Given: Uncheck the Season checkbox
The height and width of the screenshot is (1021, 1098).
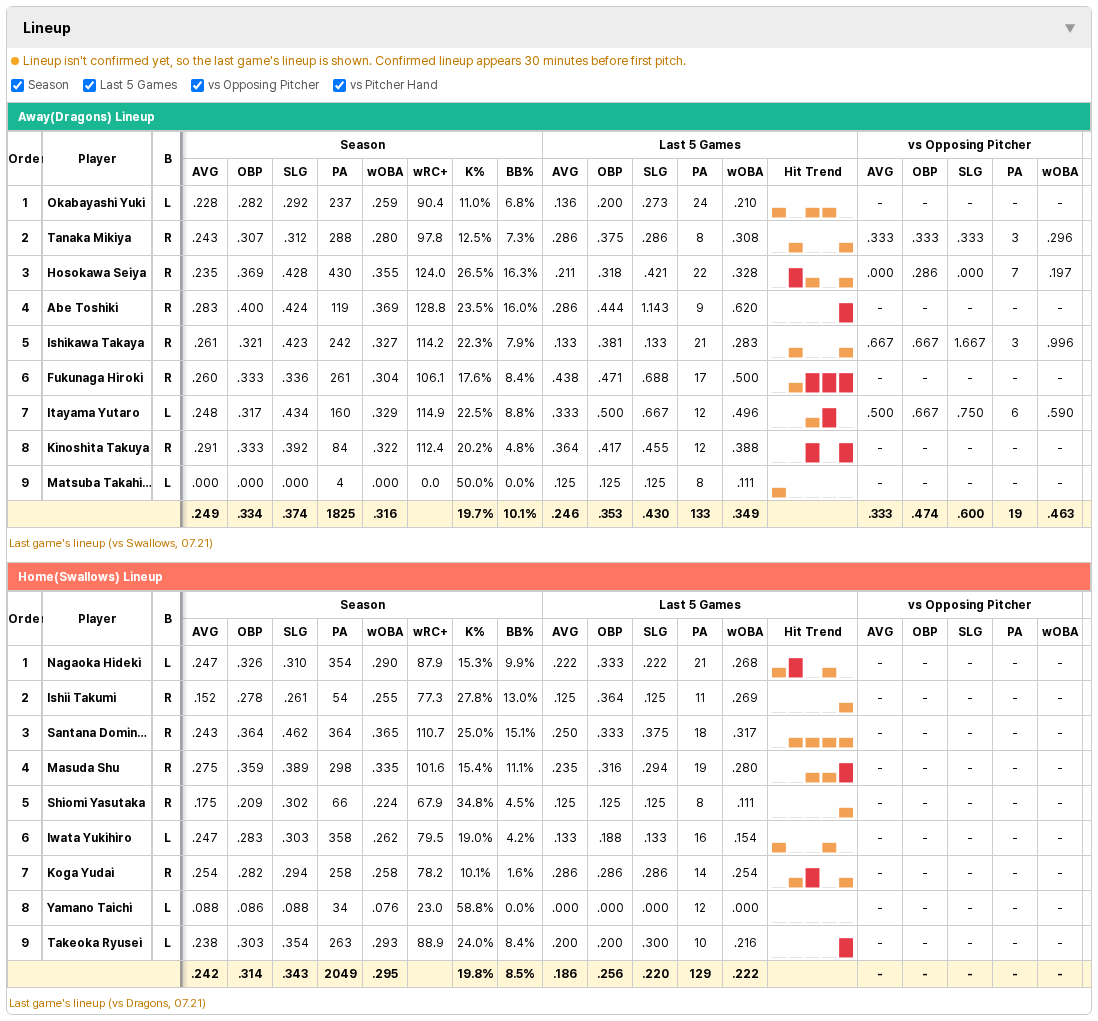Looking at the screenshot, I should [x=18, y=85].
